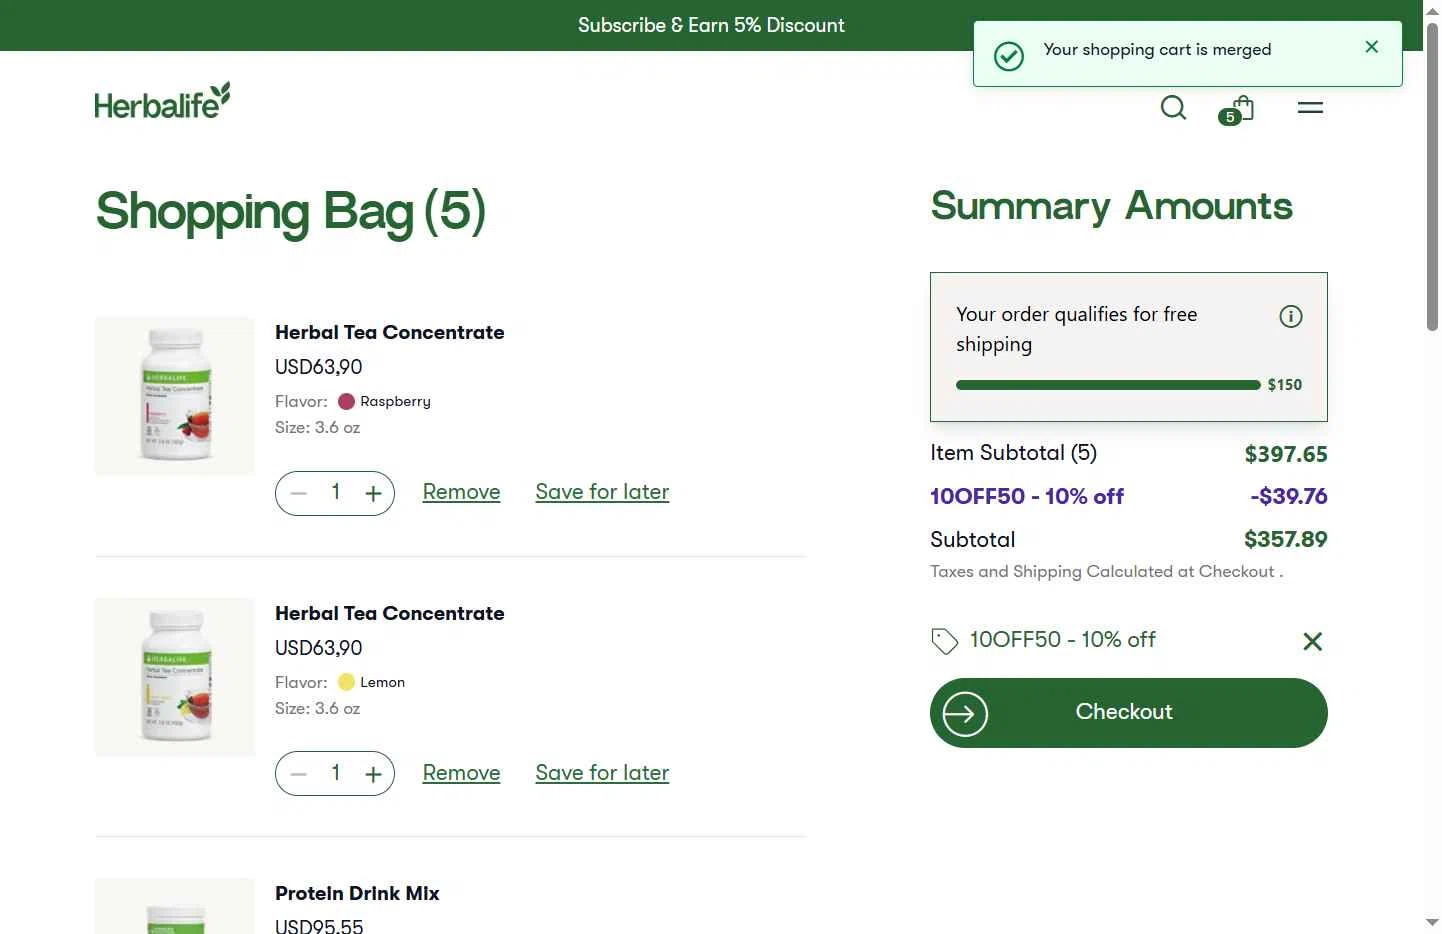Dismiss the cart merged notification

(1371, 47)
